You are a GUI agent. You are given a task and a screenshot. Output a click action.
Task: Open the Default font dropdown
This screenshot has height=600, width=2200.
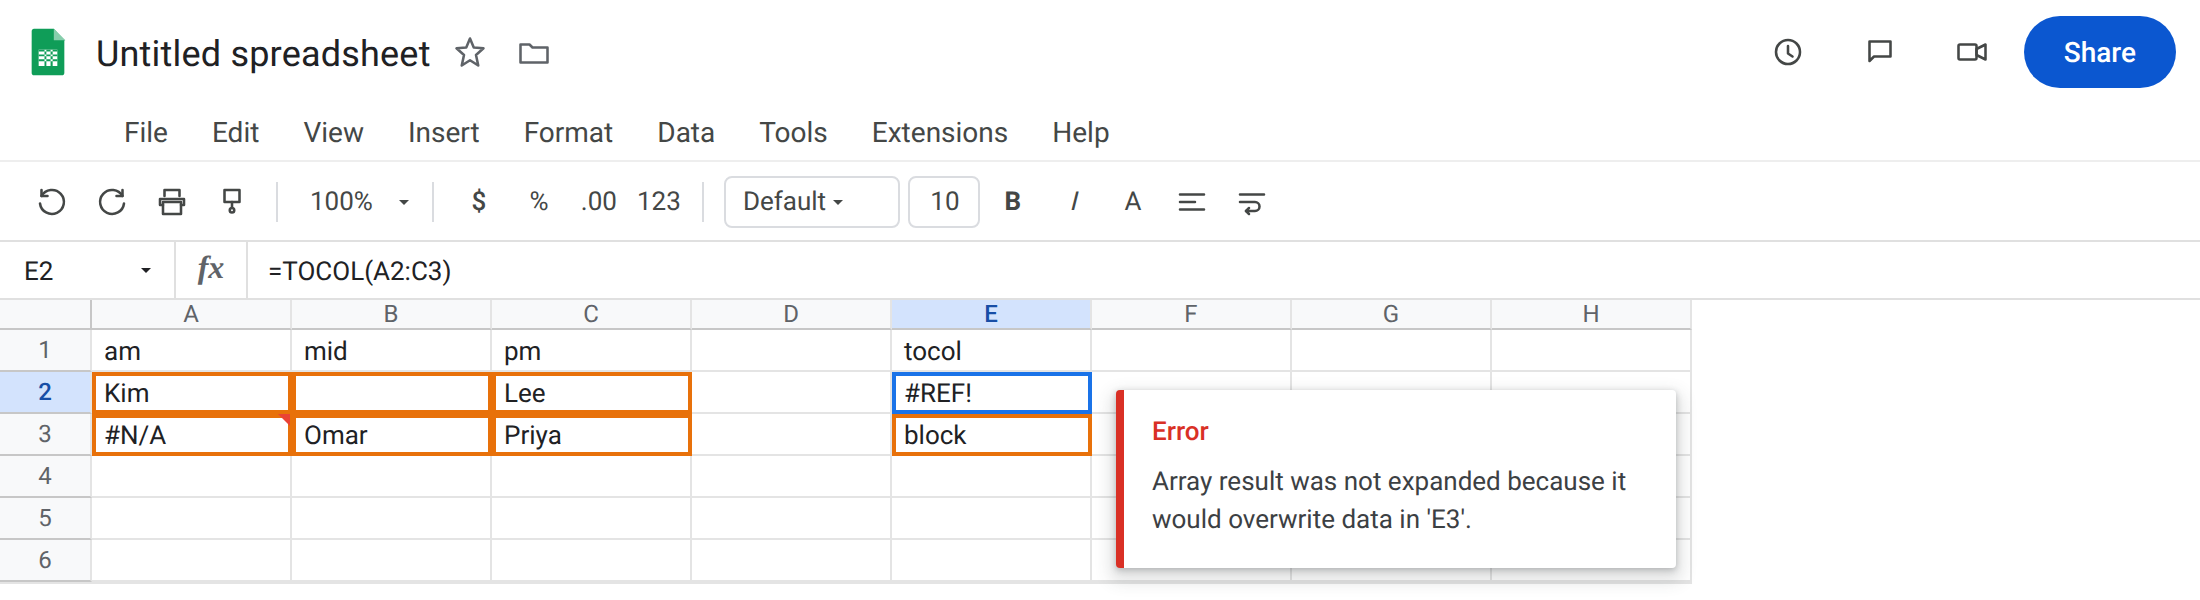coord(811,202)
